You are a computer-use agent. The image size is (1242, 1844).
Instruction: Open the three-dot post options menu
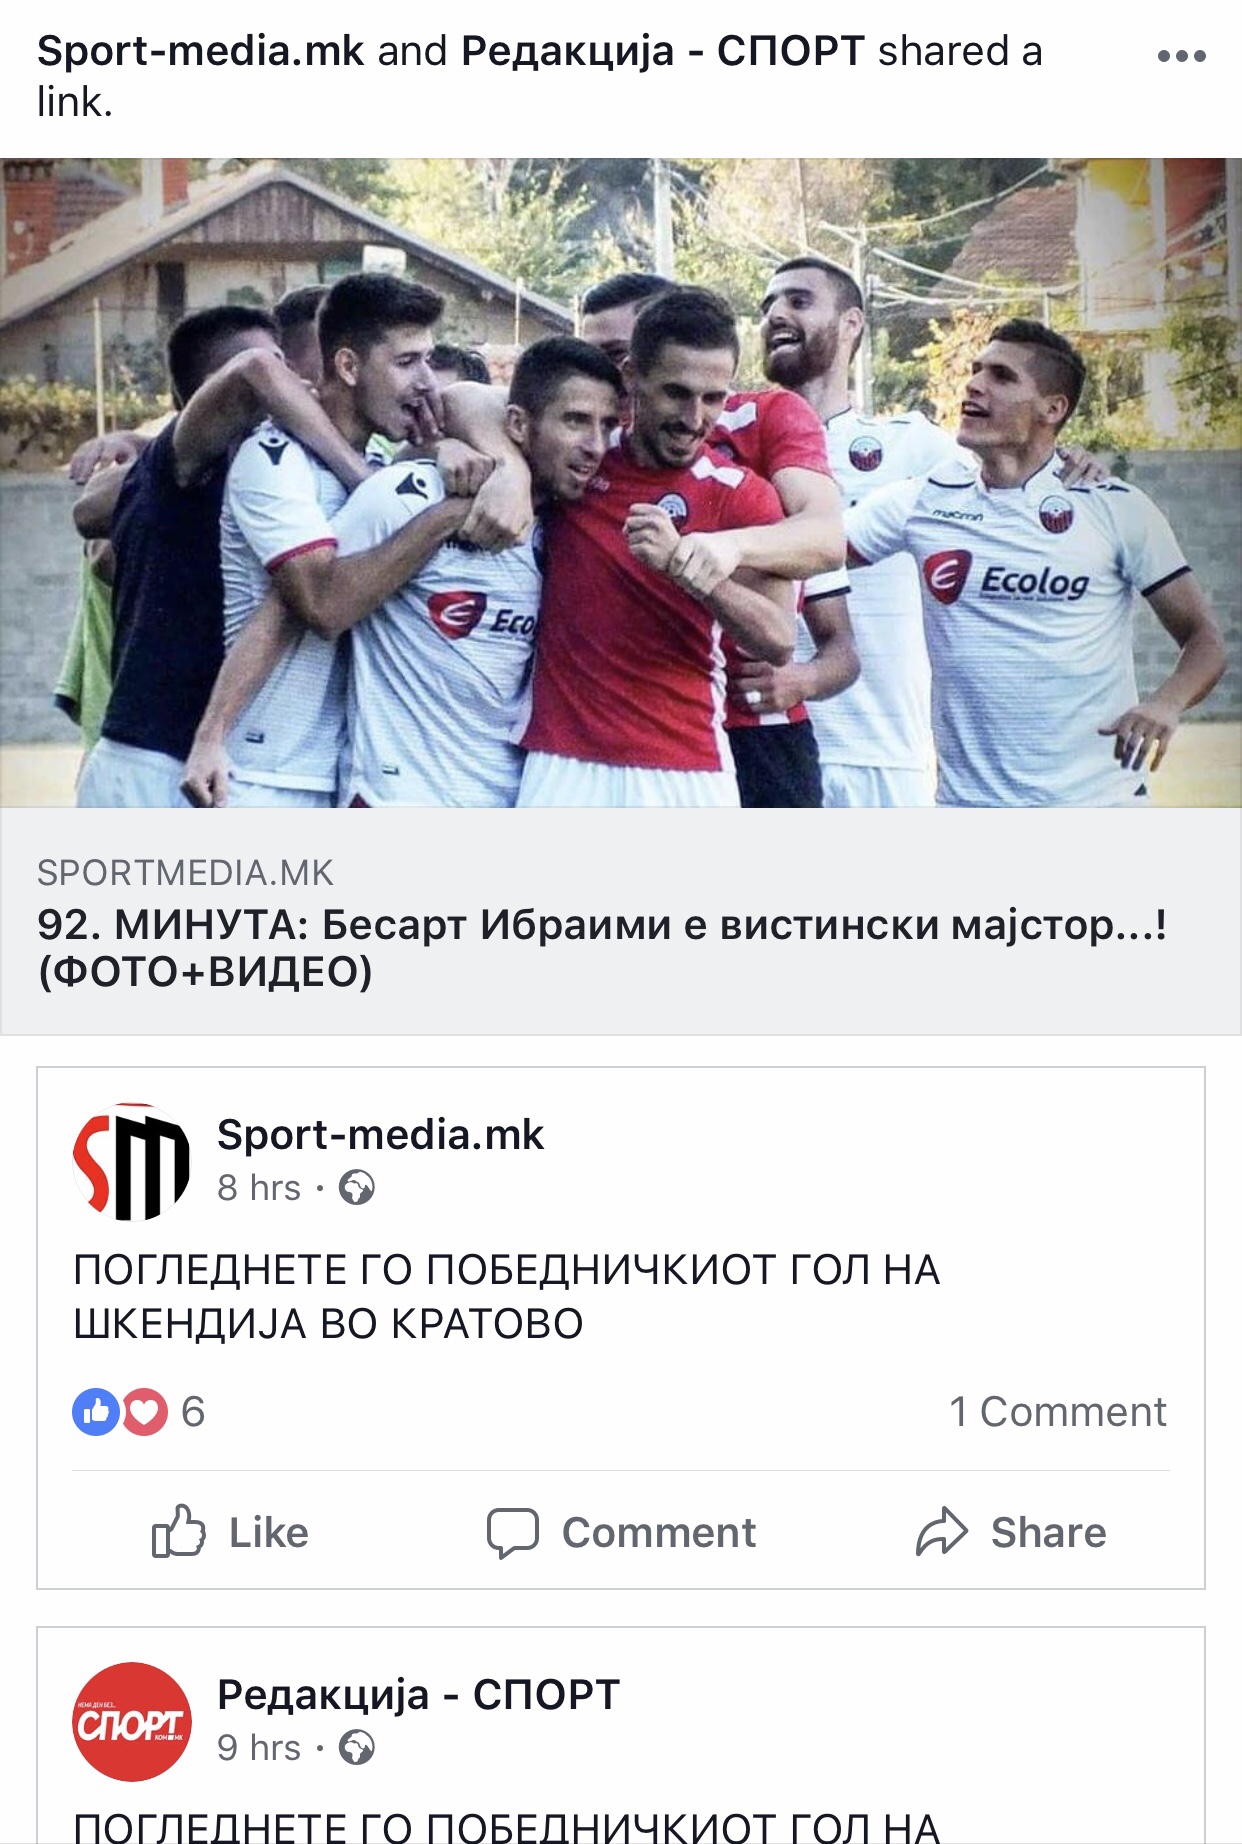click(x=1181, y=56)
